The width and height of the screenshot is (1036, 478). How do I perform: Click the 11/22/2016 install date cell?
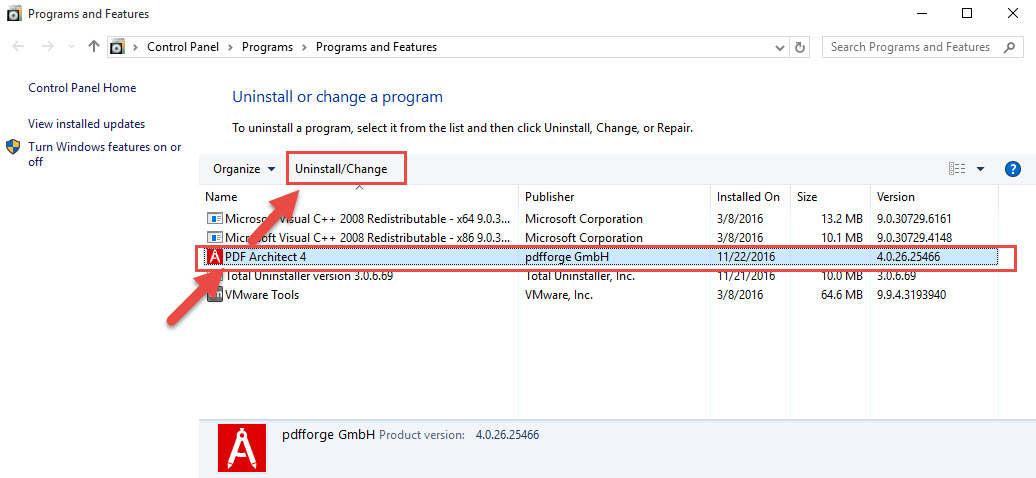click(746, 257)
